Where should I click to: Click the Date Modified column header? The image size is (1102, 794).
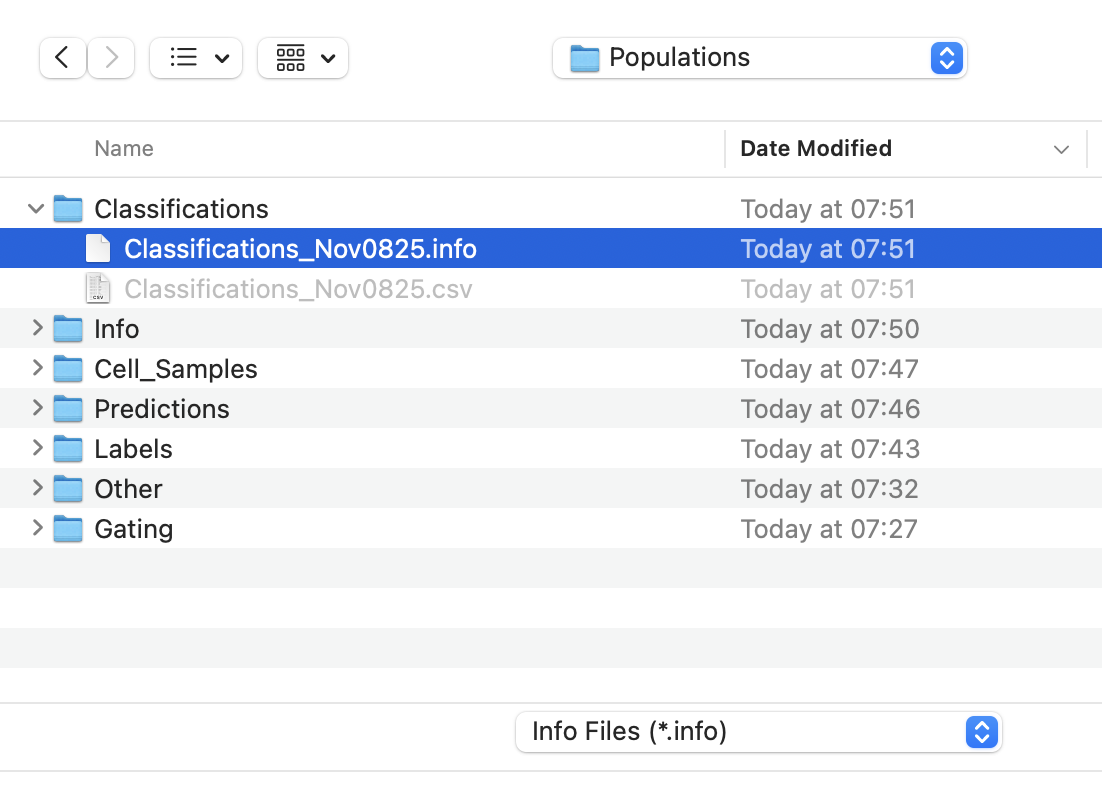tap(816, 148)
